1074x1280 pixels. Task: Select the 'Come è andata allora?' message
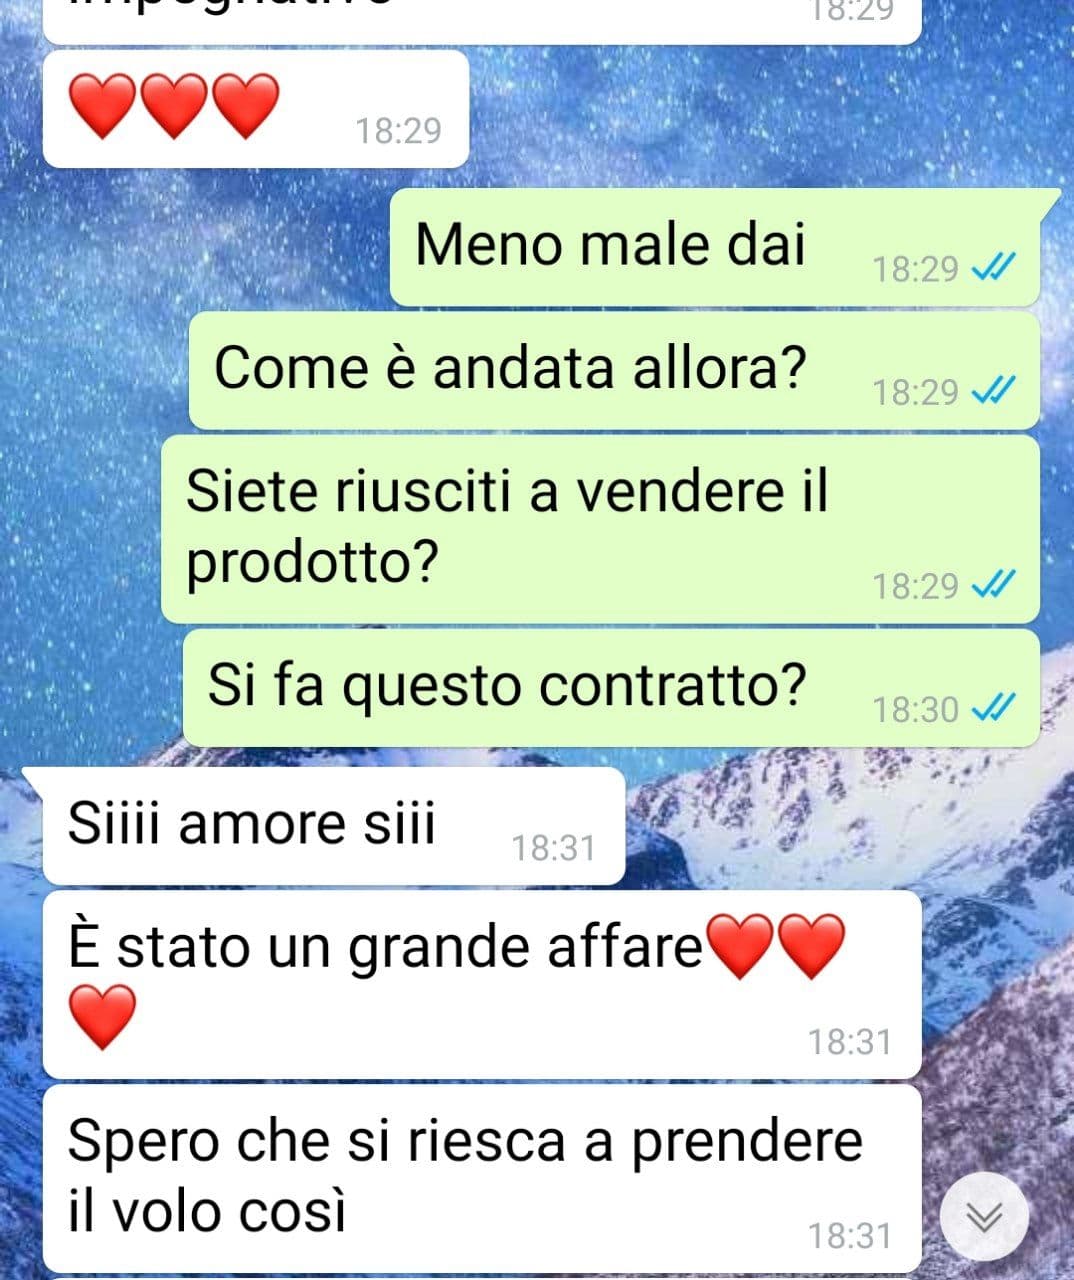614,370
